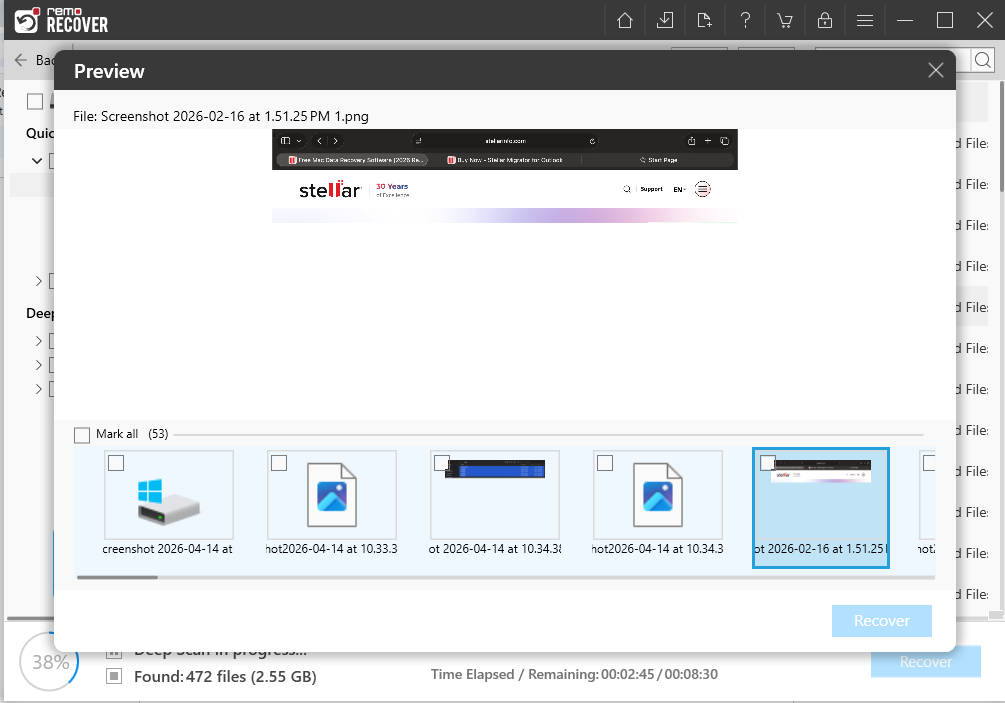The width and height of the screenshot is (1005, 703).
Task: Expand the first Deep Scan tree item
Action: tap(38, 340)
